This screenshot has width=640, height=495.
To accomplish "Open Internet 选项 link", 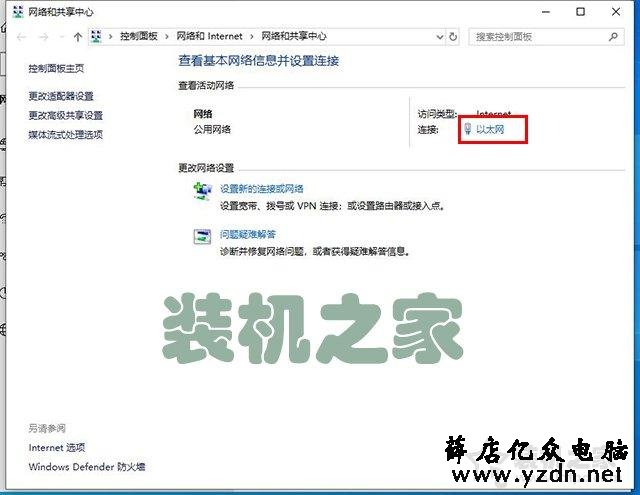I will coord(57,448).
